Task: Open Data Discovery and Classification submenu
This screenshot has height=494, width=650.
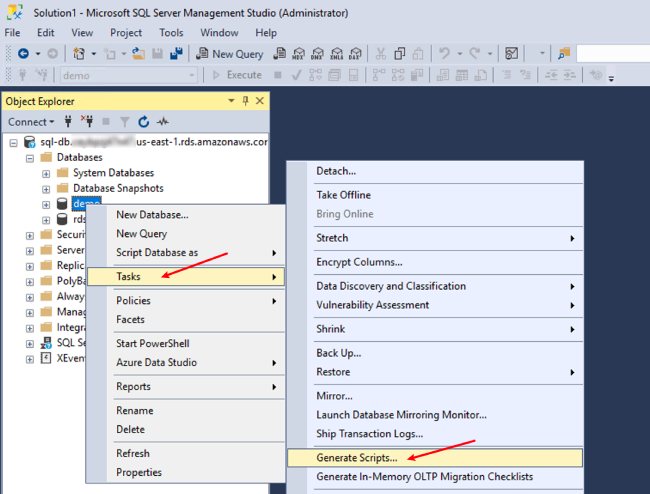Action: [435, 286]
